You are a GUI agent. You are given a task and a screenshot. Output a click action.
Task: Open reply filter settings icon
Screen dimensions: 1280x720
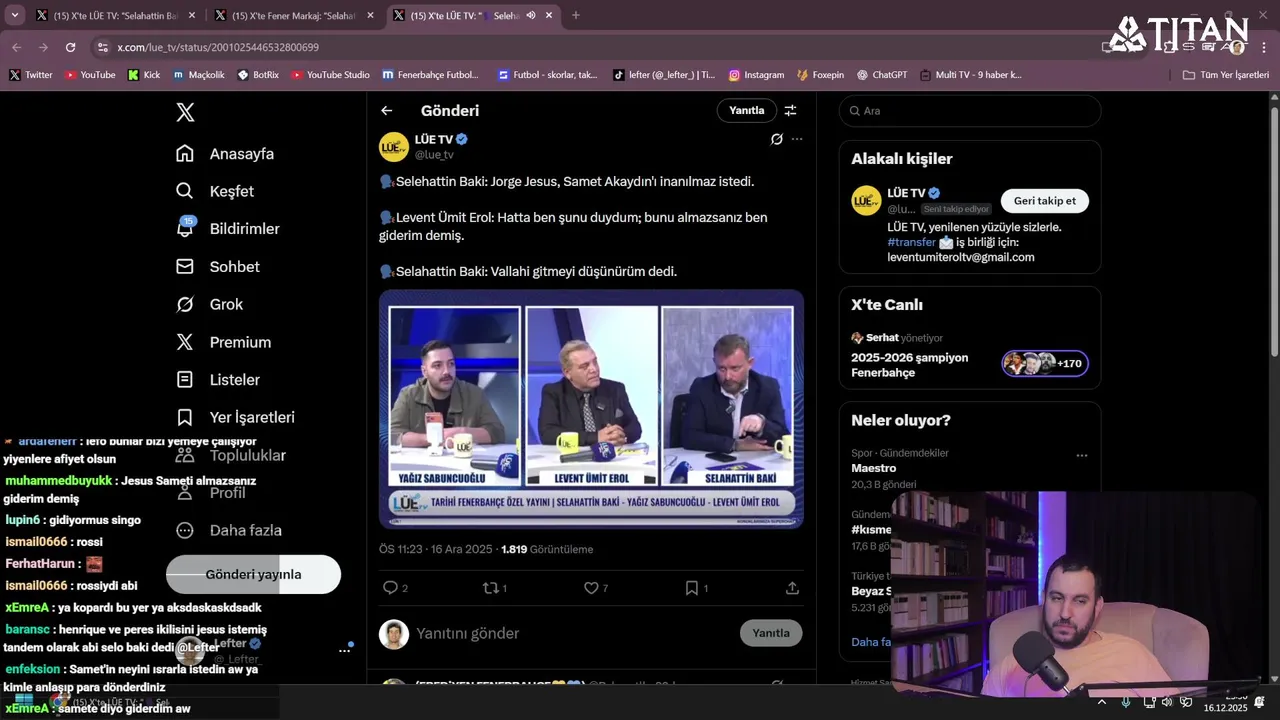[790, 111]
